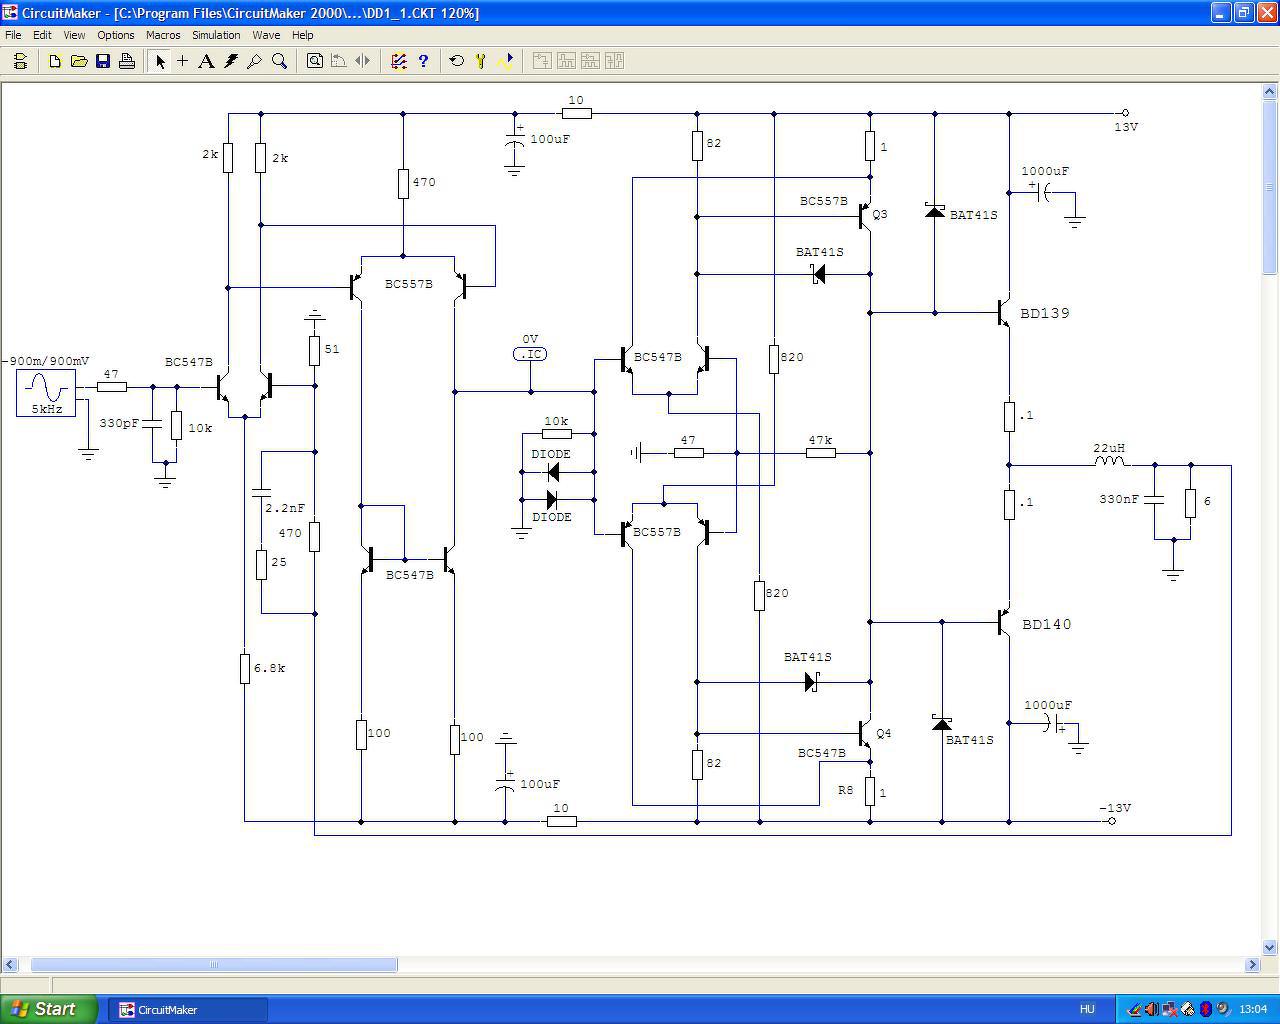The image size is (1280, 1024).
Task: Click the Print circuit icon
Action: point(127,61)
